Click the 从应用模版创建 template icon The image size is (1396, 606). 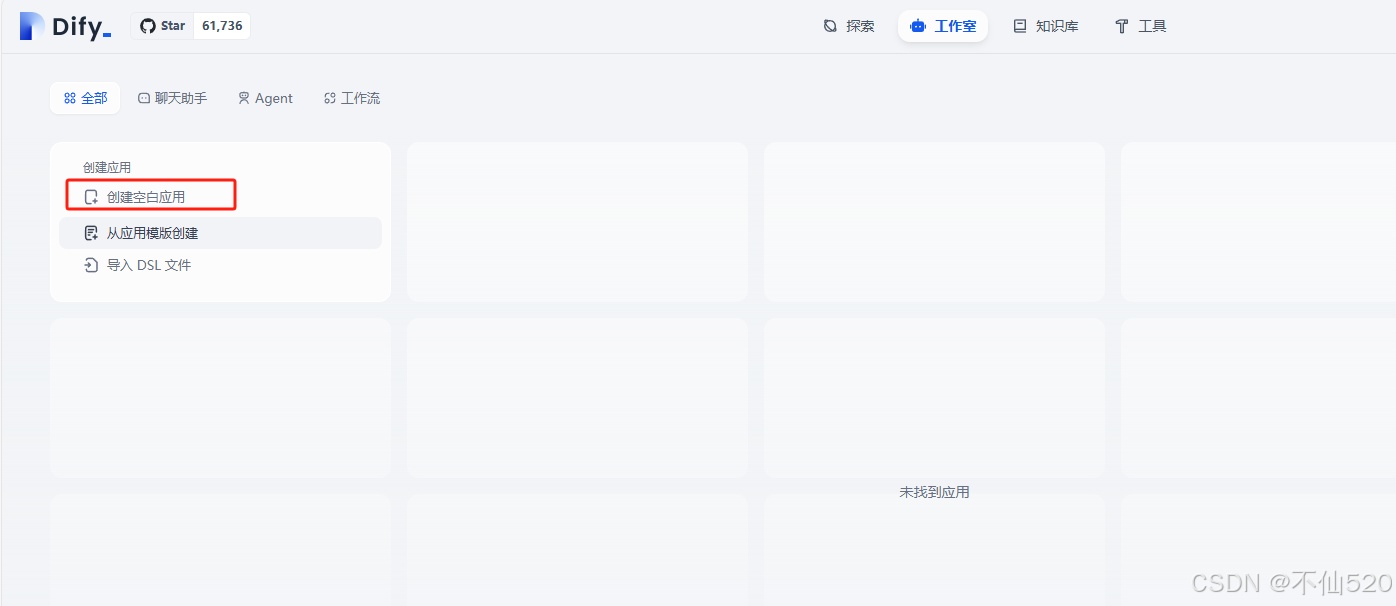pyautogui.click(x=89, y=232)
